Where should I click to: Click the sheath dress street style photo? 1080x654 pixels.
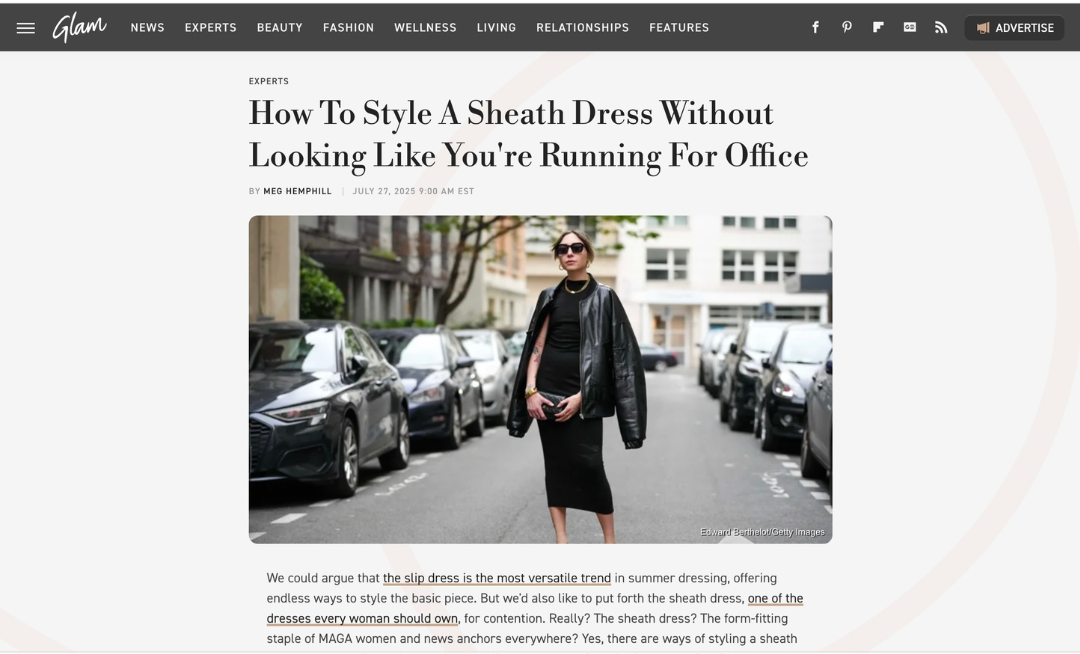pyautogui.click(x=541, y=379)
